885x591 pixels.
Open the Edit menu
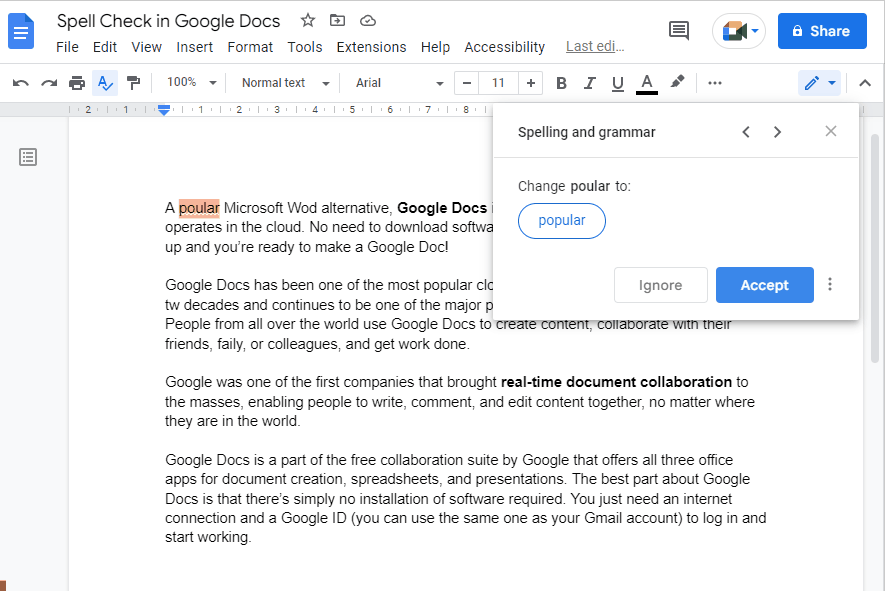[104, 47]
